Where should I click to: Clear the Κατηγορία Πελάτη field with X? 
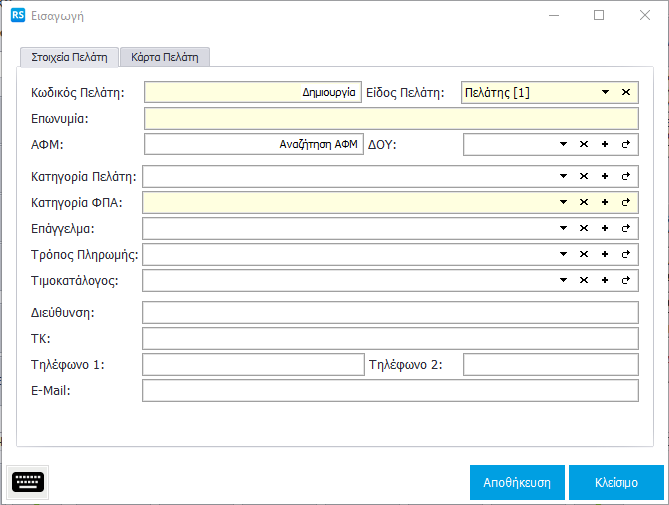585,177
